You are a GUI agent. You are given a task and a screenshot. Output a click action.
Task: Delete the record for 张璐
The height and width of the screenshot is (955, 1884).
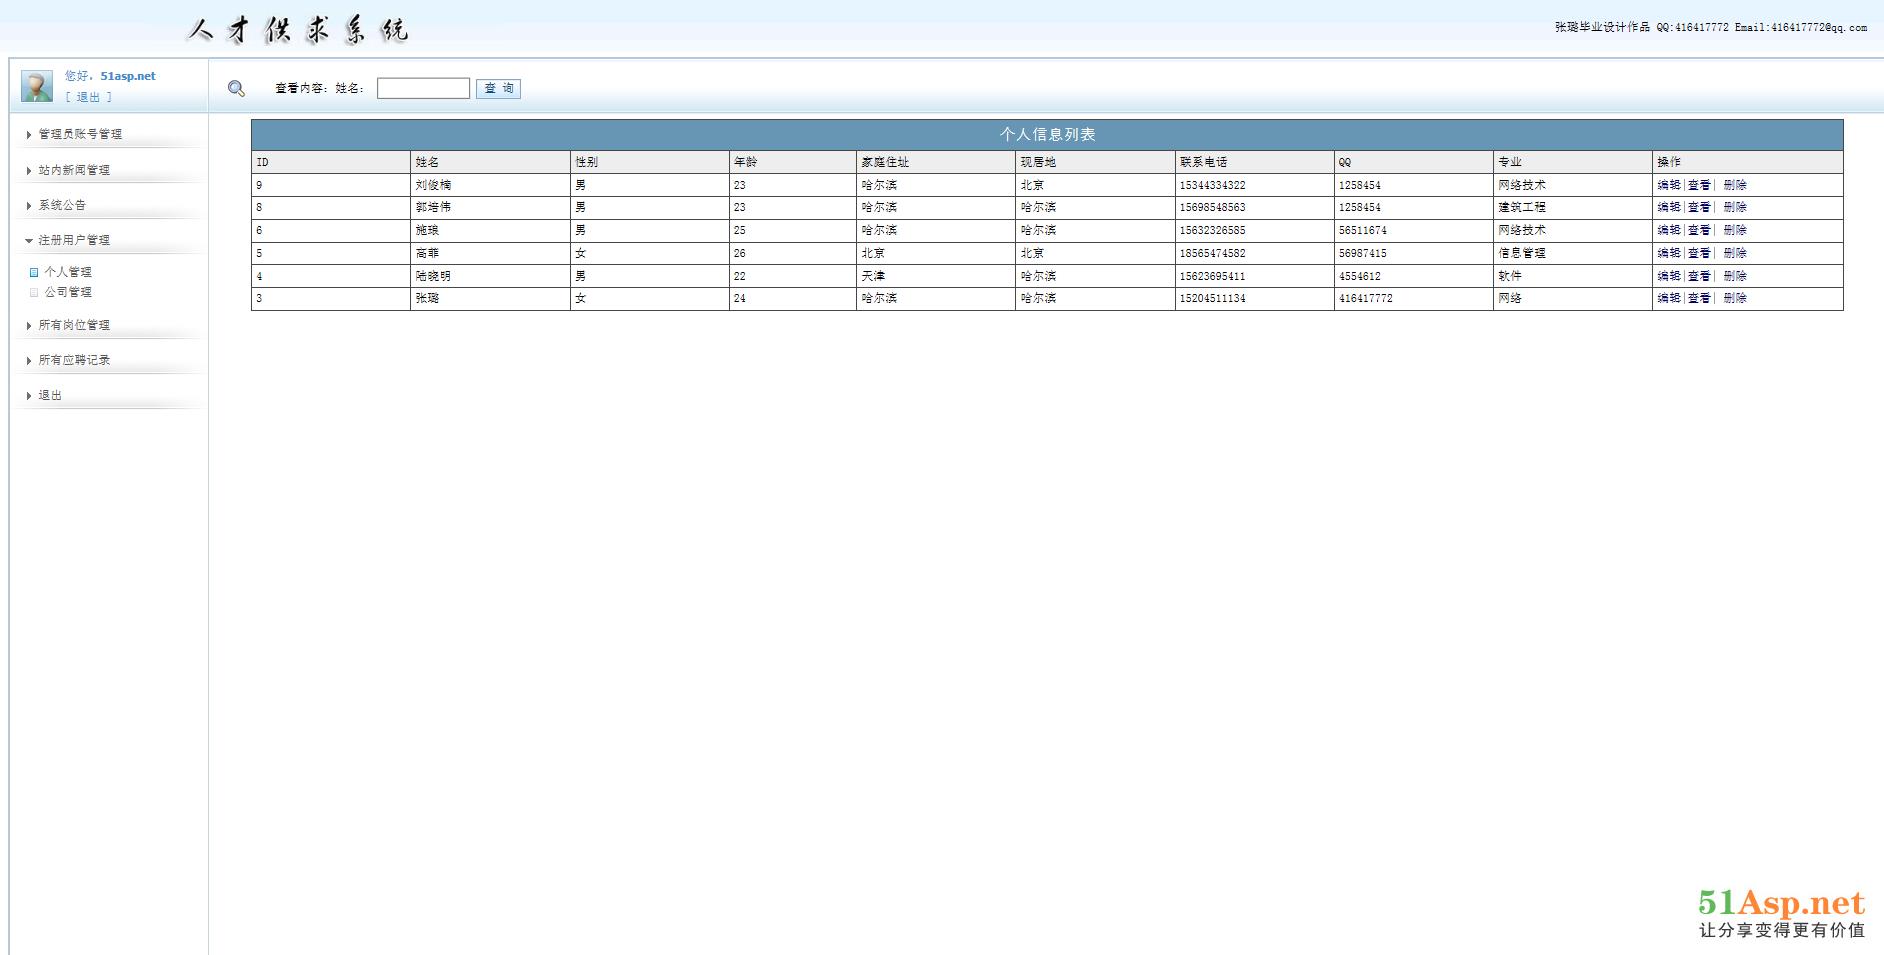point(1735,298)
